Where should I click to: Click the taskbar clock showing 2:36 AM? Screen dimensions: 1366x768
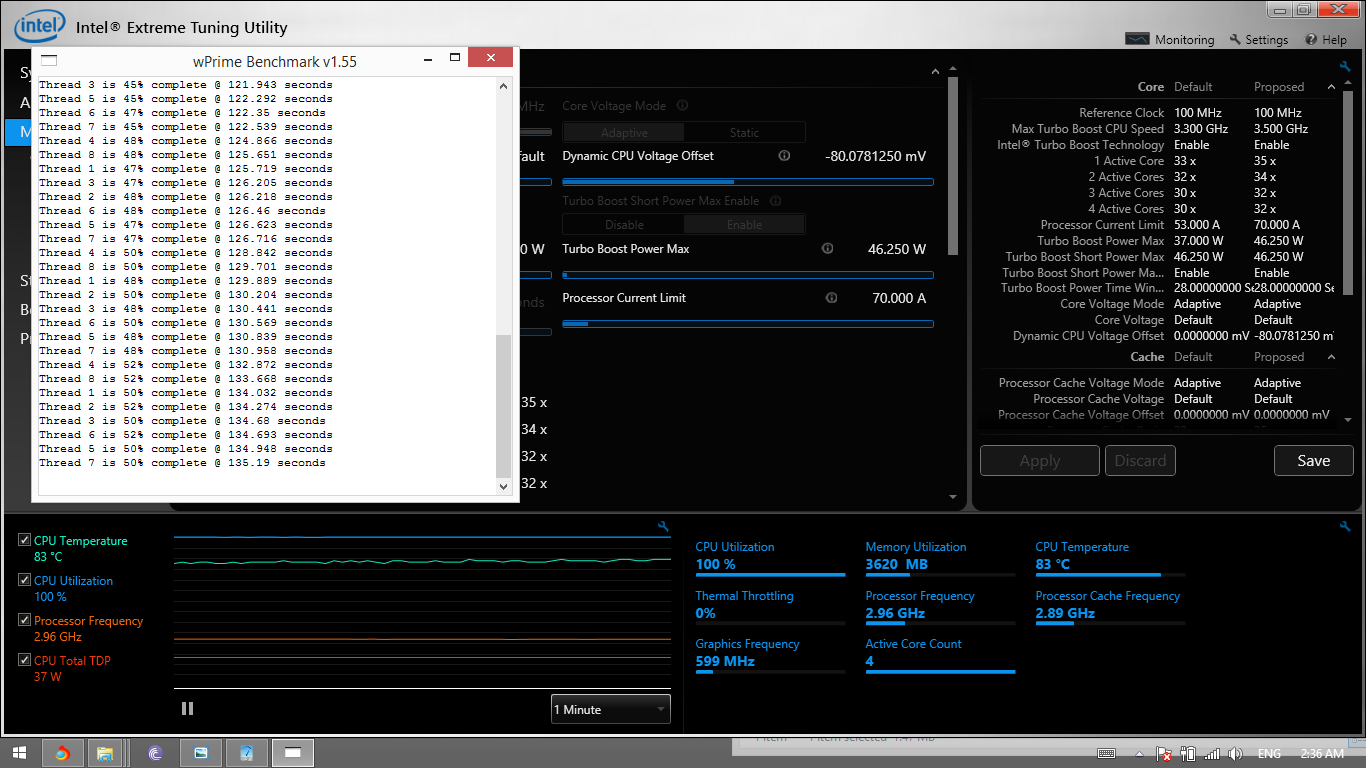(1321, 754)
